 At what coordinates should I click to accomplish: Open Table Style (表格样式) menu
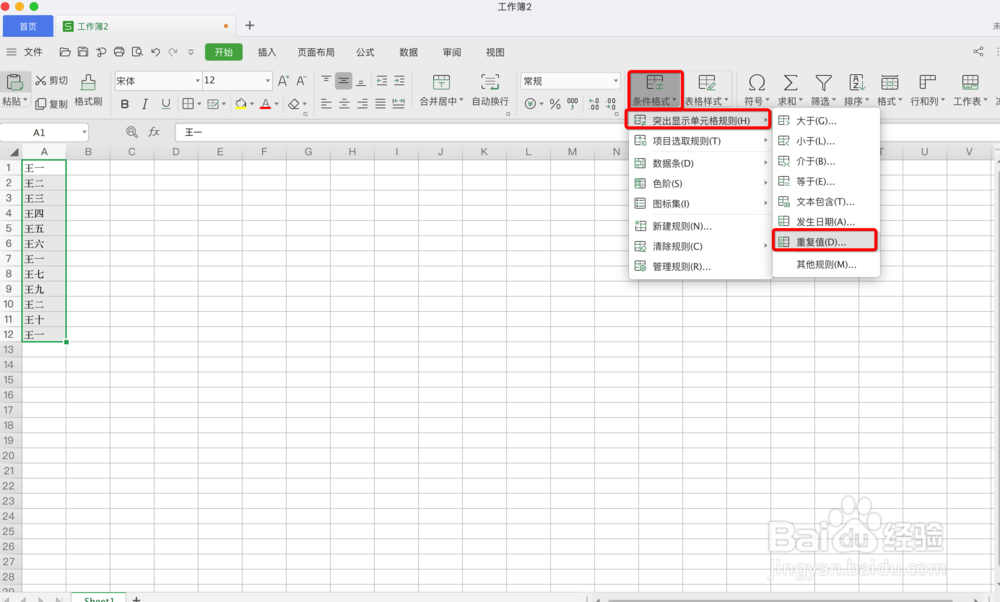tap(707, 90)
